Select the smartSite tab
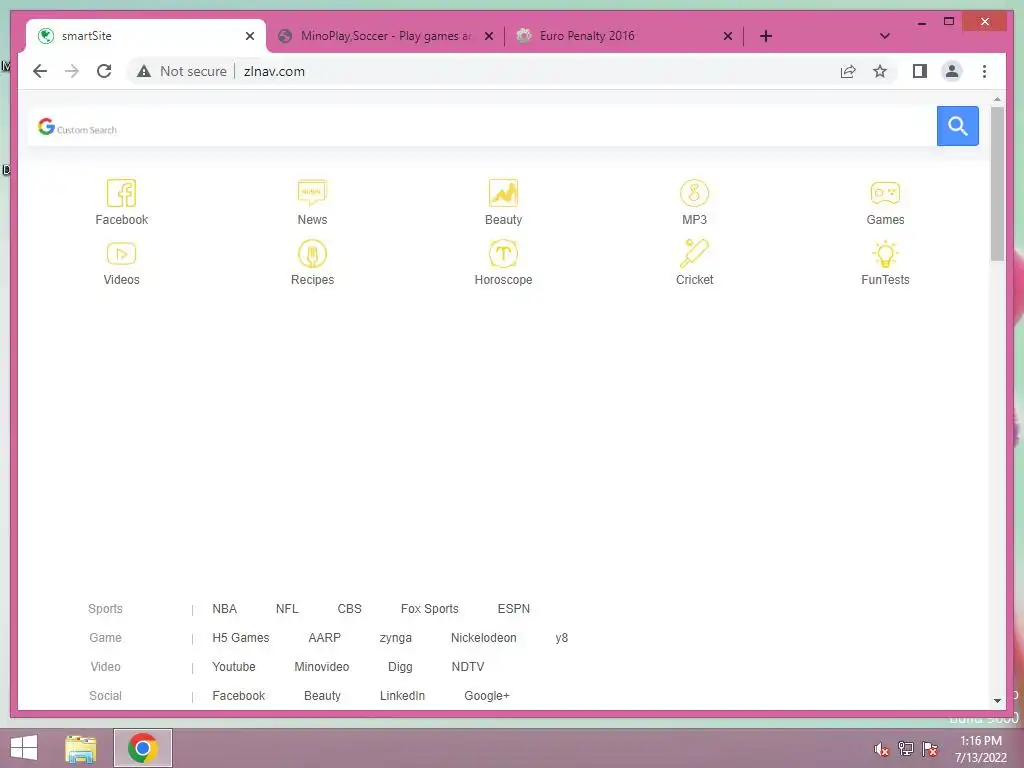The image size is (1024, 768). 146,36
